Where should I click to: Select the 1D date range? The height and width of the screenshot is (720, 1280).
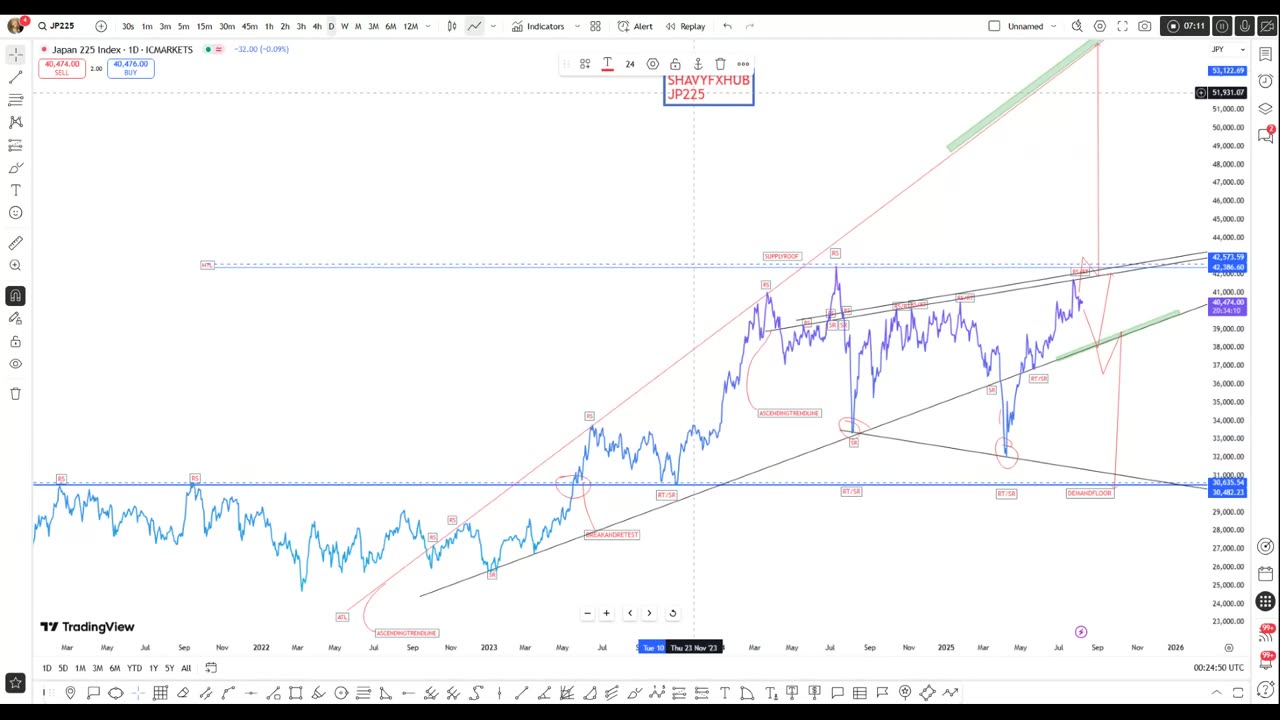pos(46,668)
